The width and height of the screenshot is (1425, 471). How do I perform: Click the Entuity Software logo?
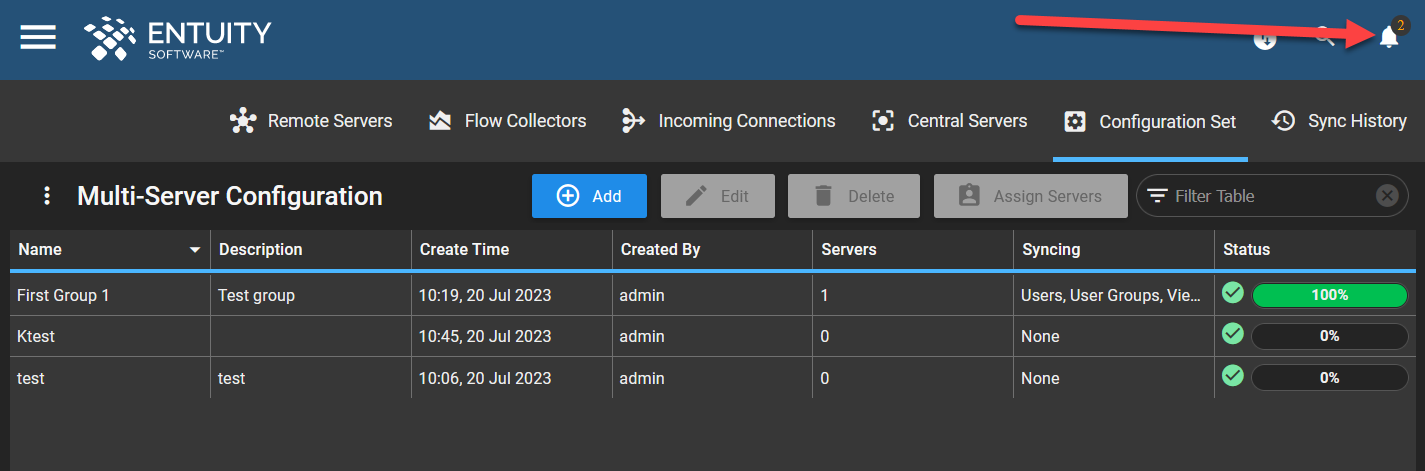click(x=178, y=38)
